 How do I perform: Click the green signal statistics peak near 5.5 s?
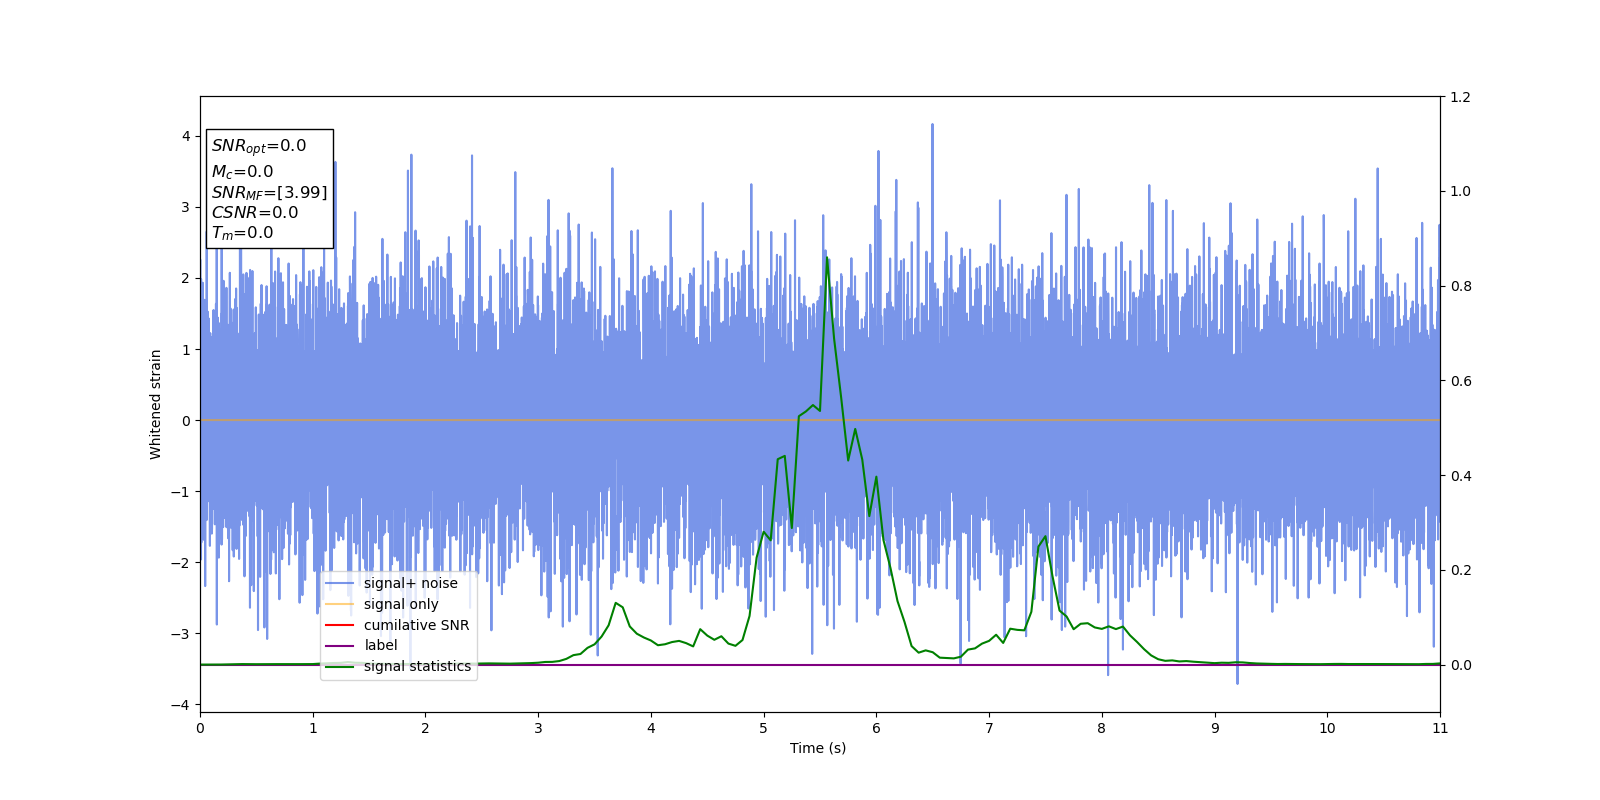coord(827,259)
